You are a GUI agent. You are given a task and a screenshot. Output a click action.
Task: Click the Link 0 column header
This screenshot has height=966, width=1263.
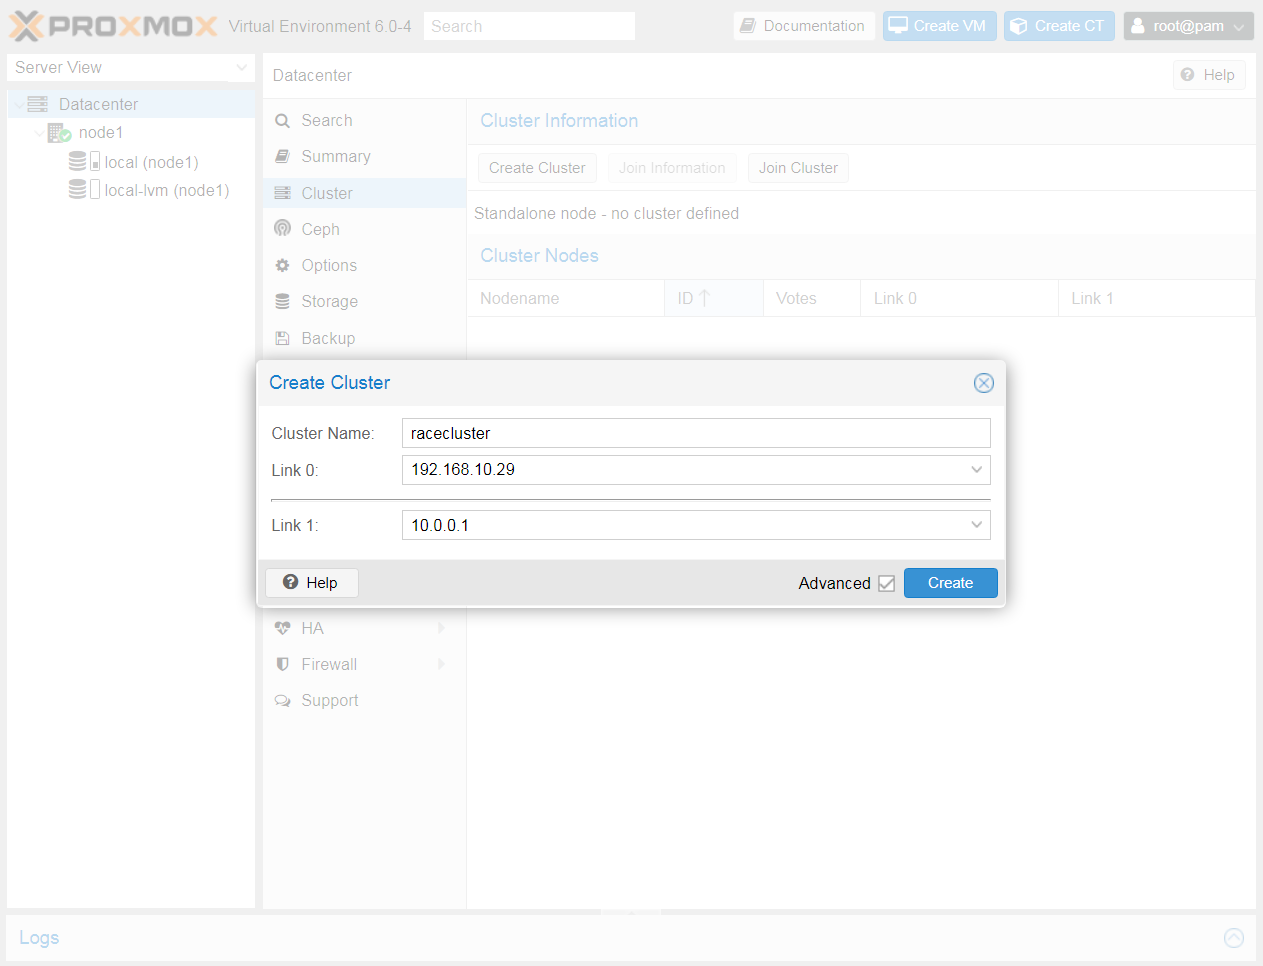pyautogui.click(x=959, y=298)
